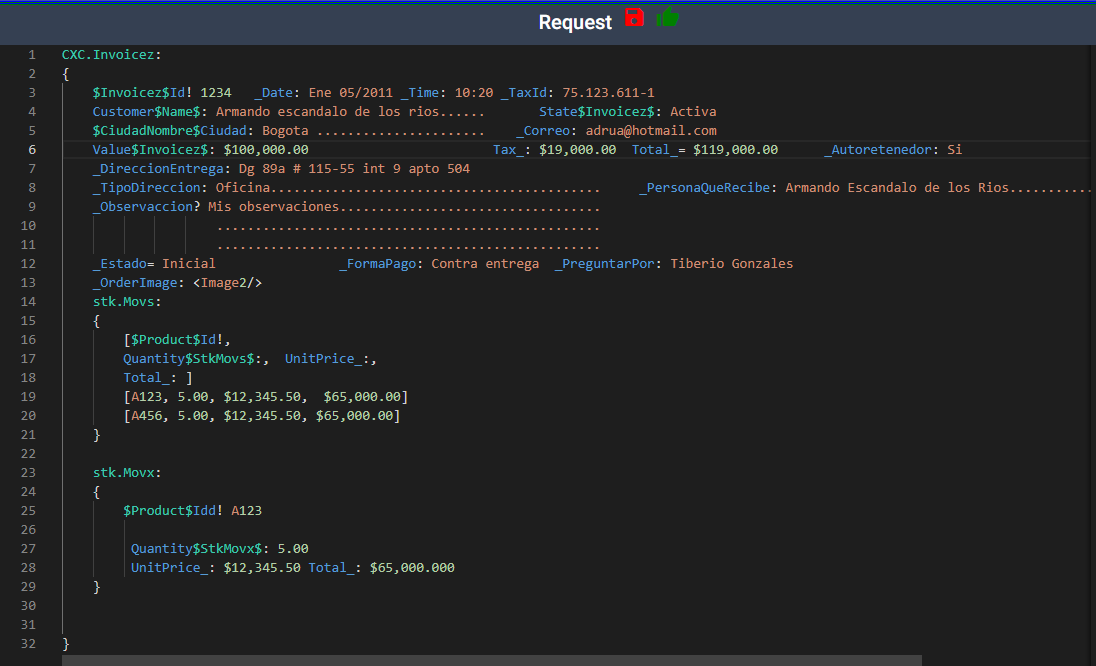The width and height of the screenshot is (1096, 666).
Task: Click the address Dg 89a # 115-55
Action: pos(297,168)
